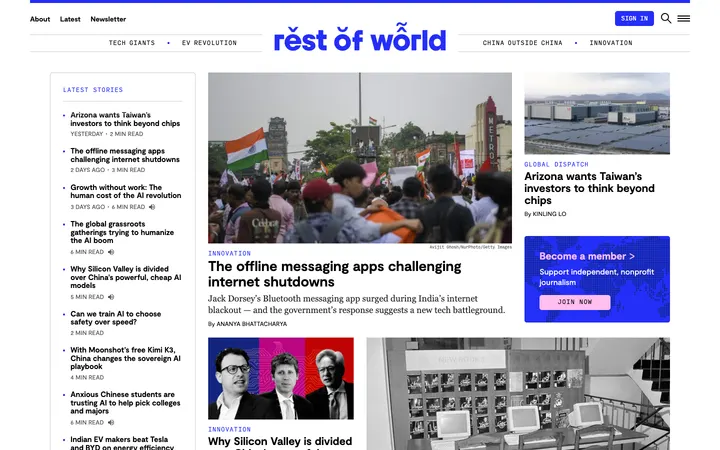Click '4 MIN READ' under Kimi K3 story

(x=87, y=377)
